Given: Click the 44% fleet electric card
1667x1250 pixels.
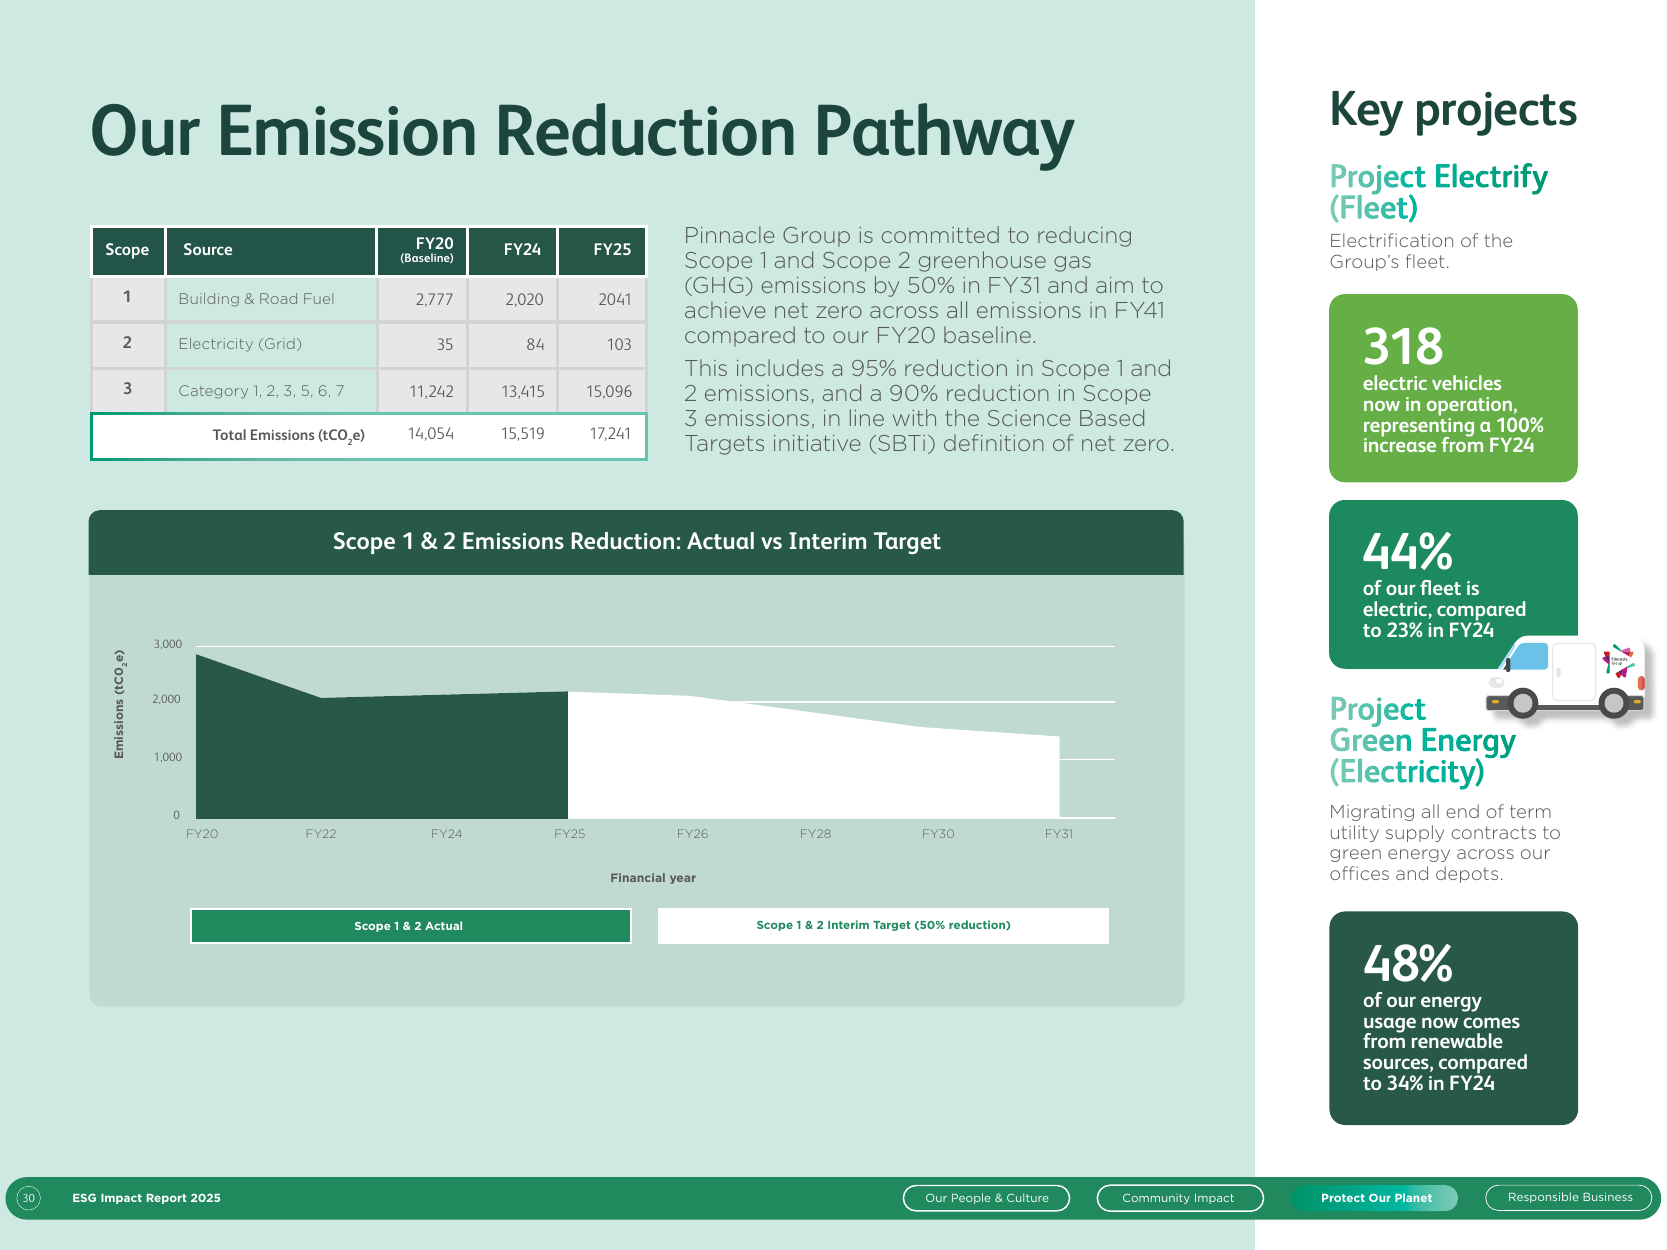Looking at the screenshot, I should (x=1453, y=585).
